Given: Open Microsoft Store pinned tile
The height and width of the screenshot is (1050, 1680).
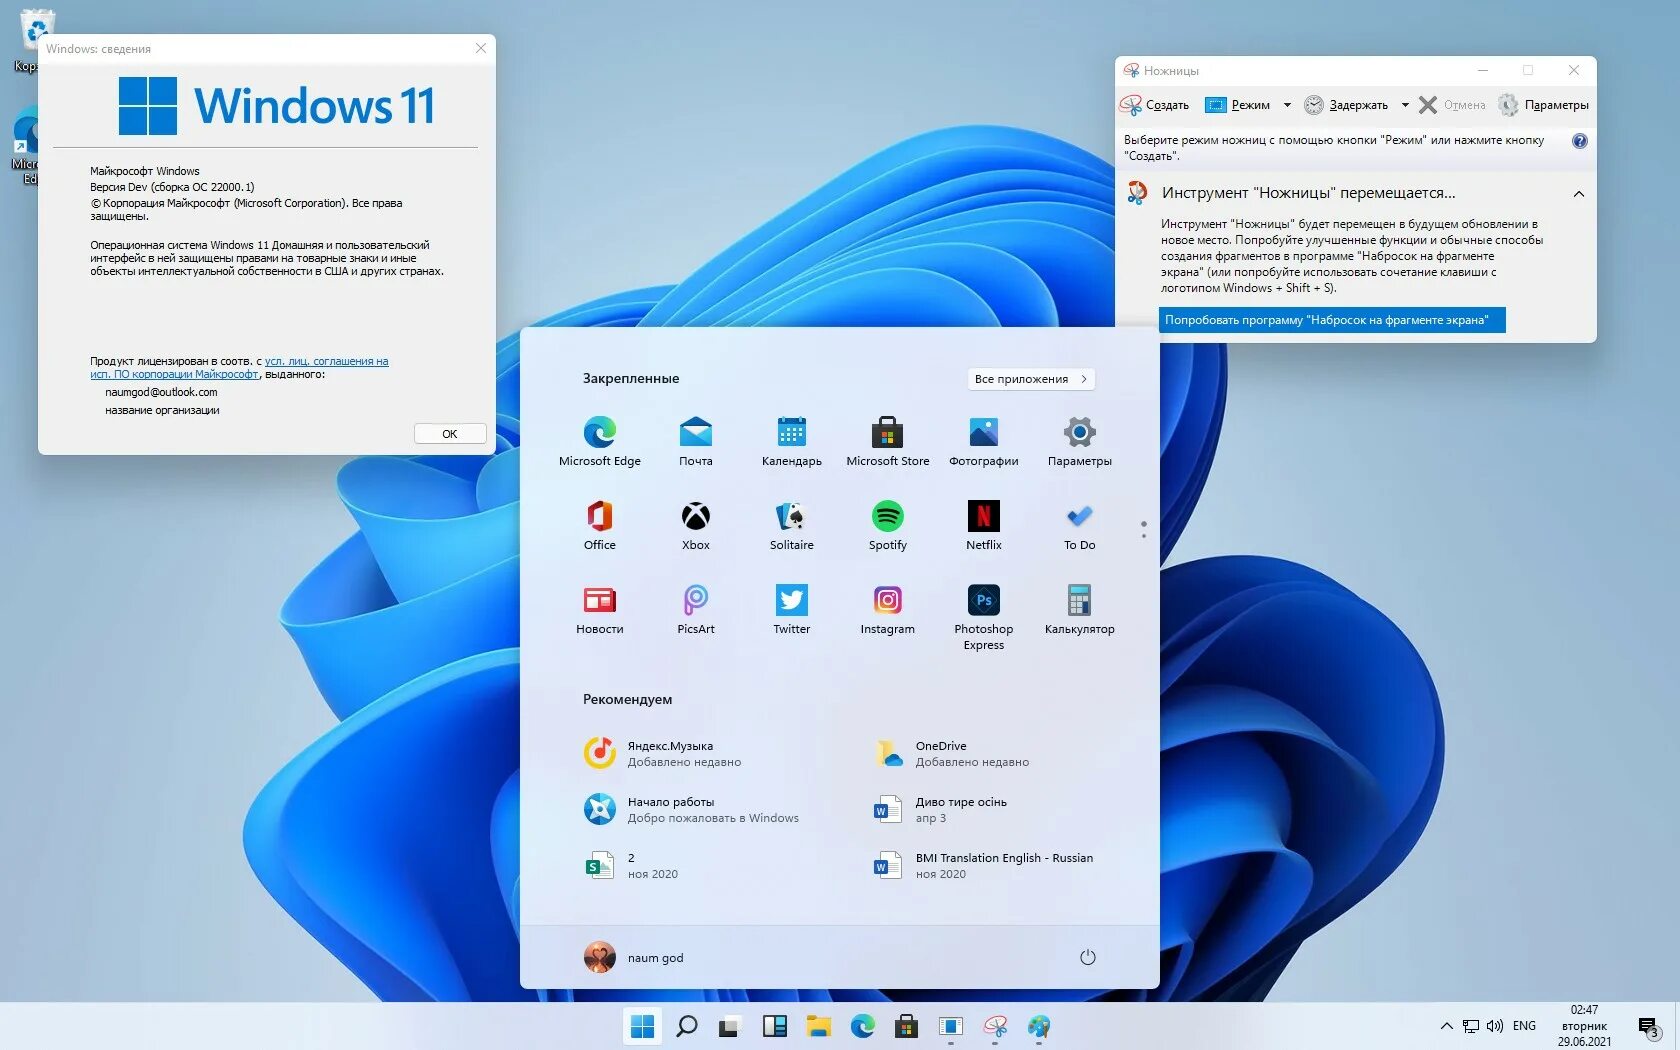Looking at the screenshot, I should point(887,441).
